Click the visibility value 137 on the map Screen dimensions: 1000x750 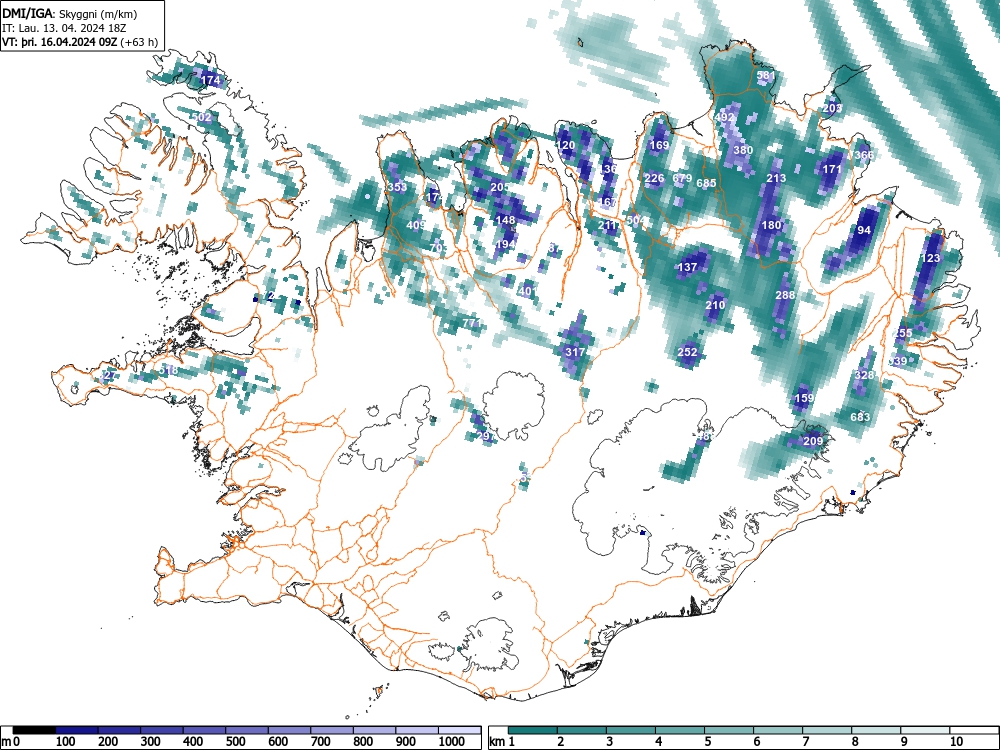tap(687, 267)
